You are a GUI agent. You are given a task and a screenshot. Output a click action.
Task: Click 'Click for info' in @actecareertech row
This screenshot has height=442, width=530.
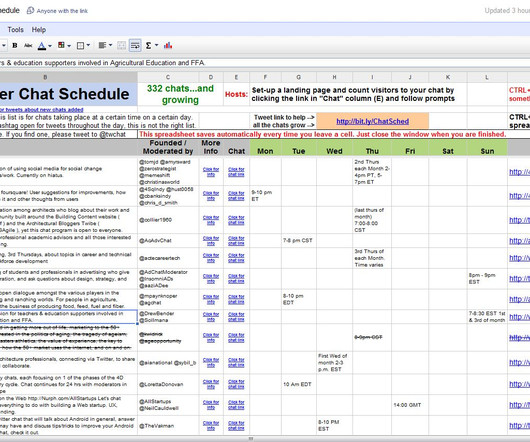coord(211,258)
